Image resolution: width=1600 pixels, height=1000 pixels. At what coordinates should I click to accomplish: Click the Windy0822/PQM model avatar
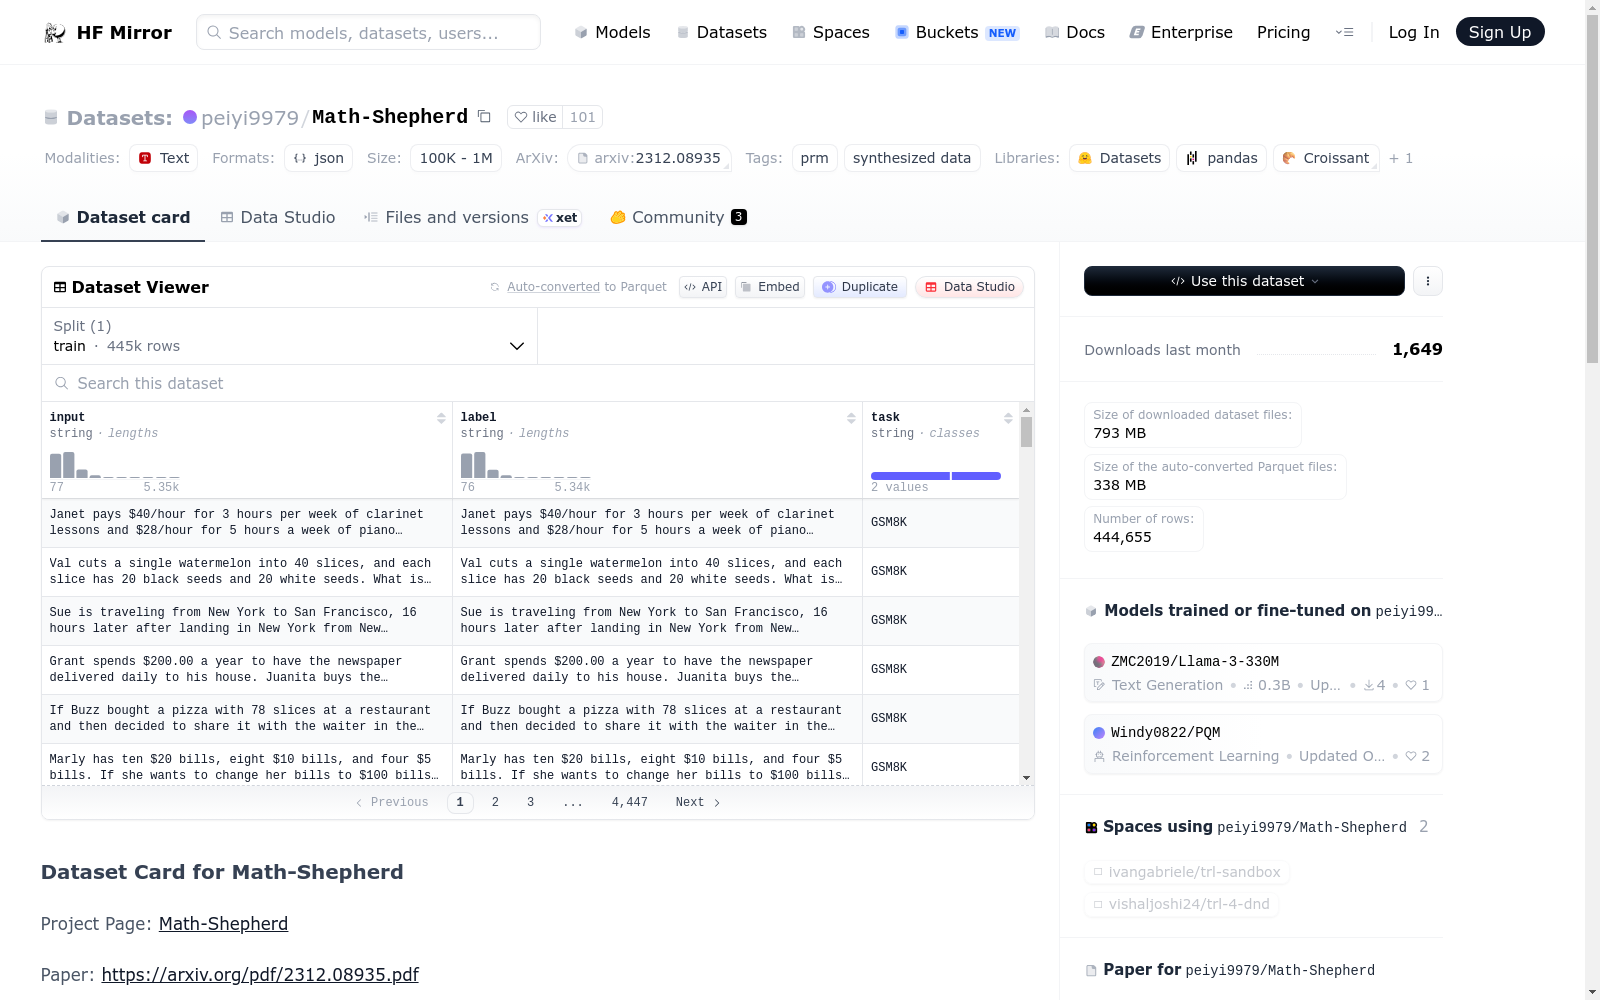pyautogui.click(x=1099, y=733)
